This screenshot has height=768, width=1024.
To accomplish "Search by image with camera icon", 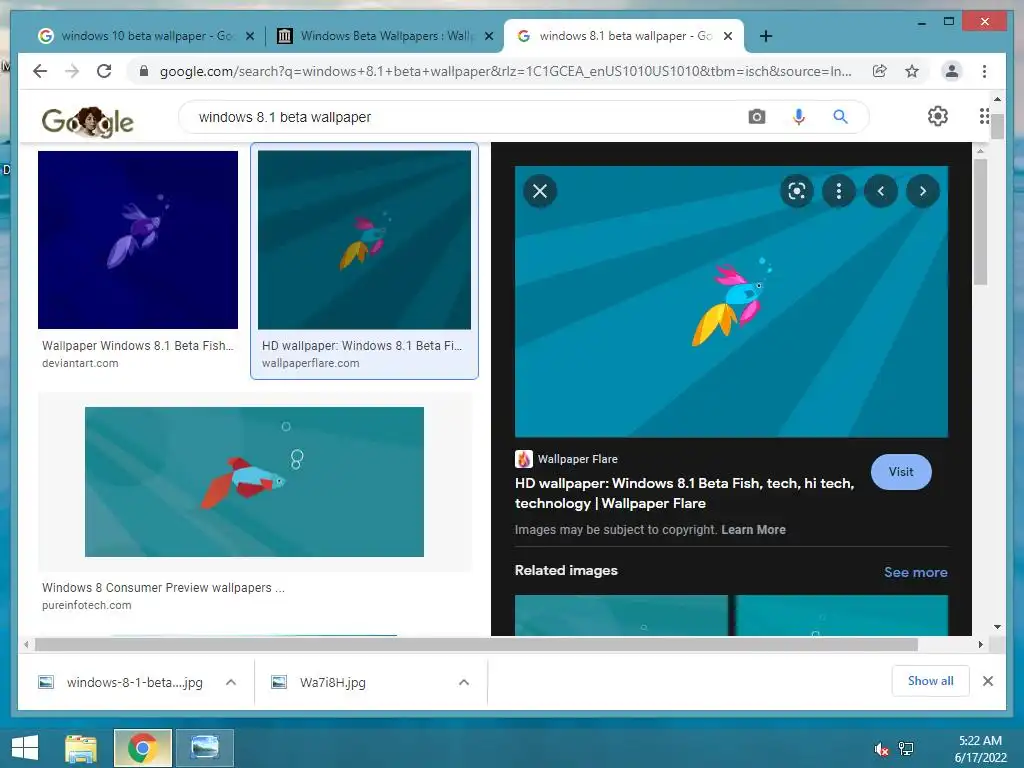I will pos(757,117).
